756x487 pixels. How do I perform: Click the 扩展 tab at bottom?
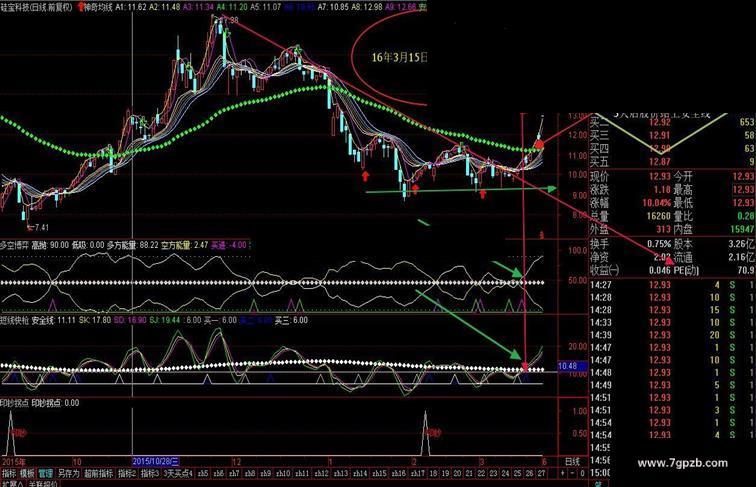click(x=12, y=483)
